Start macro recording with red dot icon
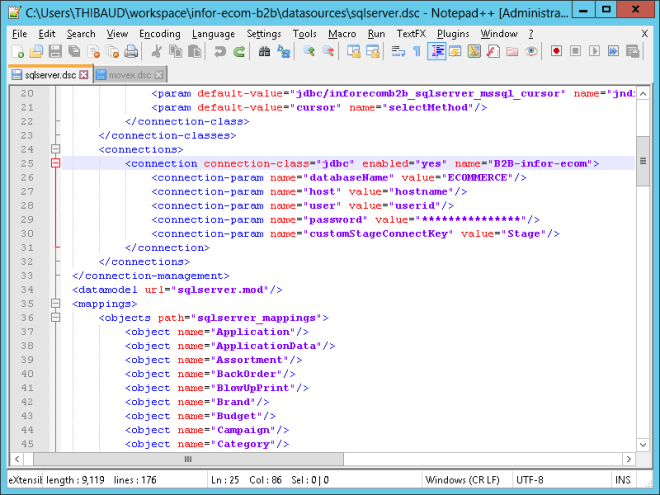Screen dimensions: 660x495 (x=555, y=51)
